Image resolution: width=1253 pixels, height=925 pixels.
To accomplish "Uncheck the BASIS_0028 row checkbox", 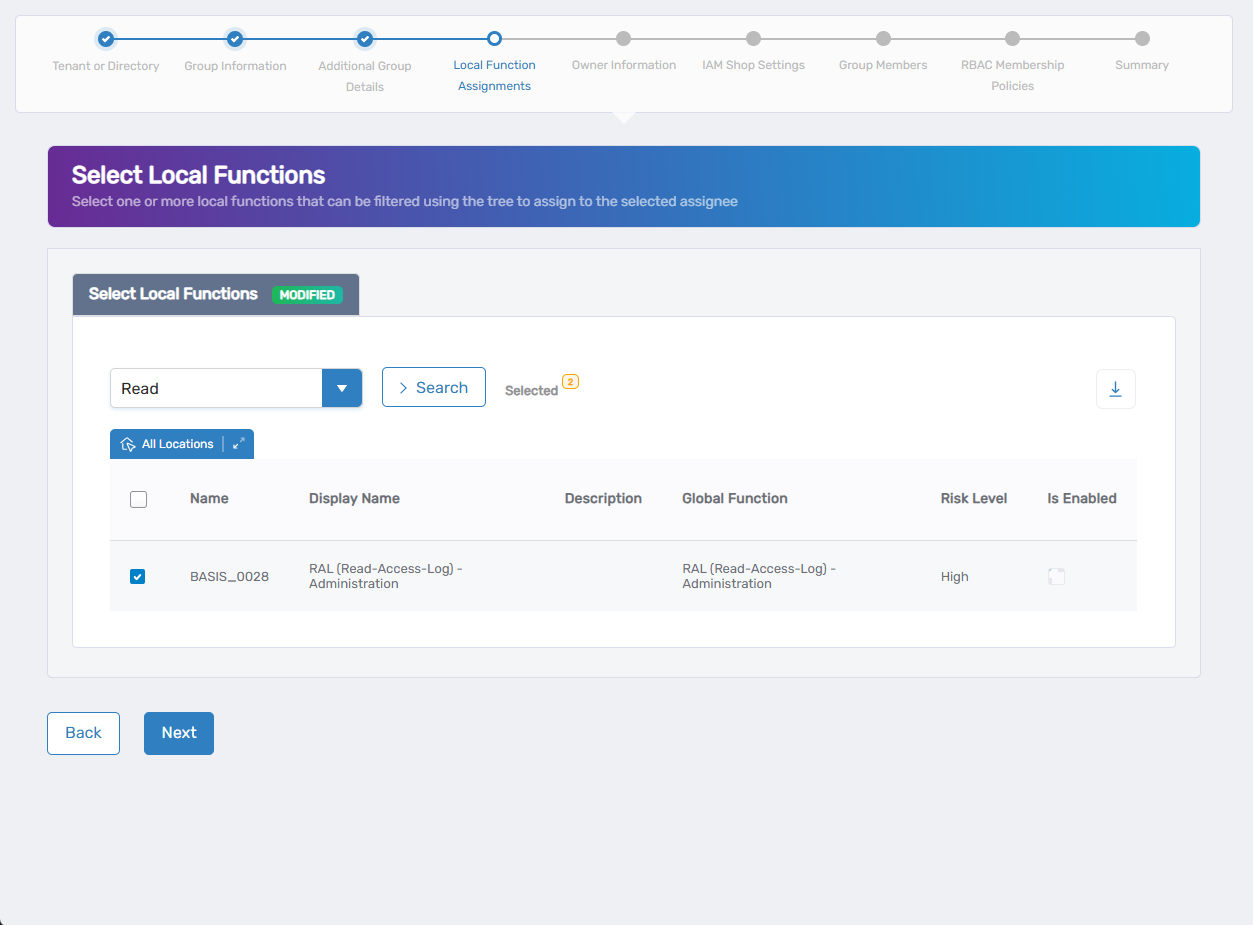I will click(138, 576).
